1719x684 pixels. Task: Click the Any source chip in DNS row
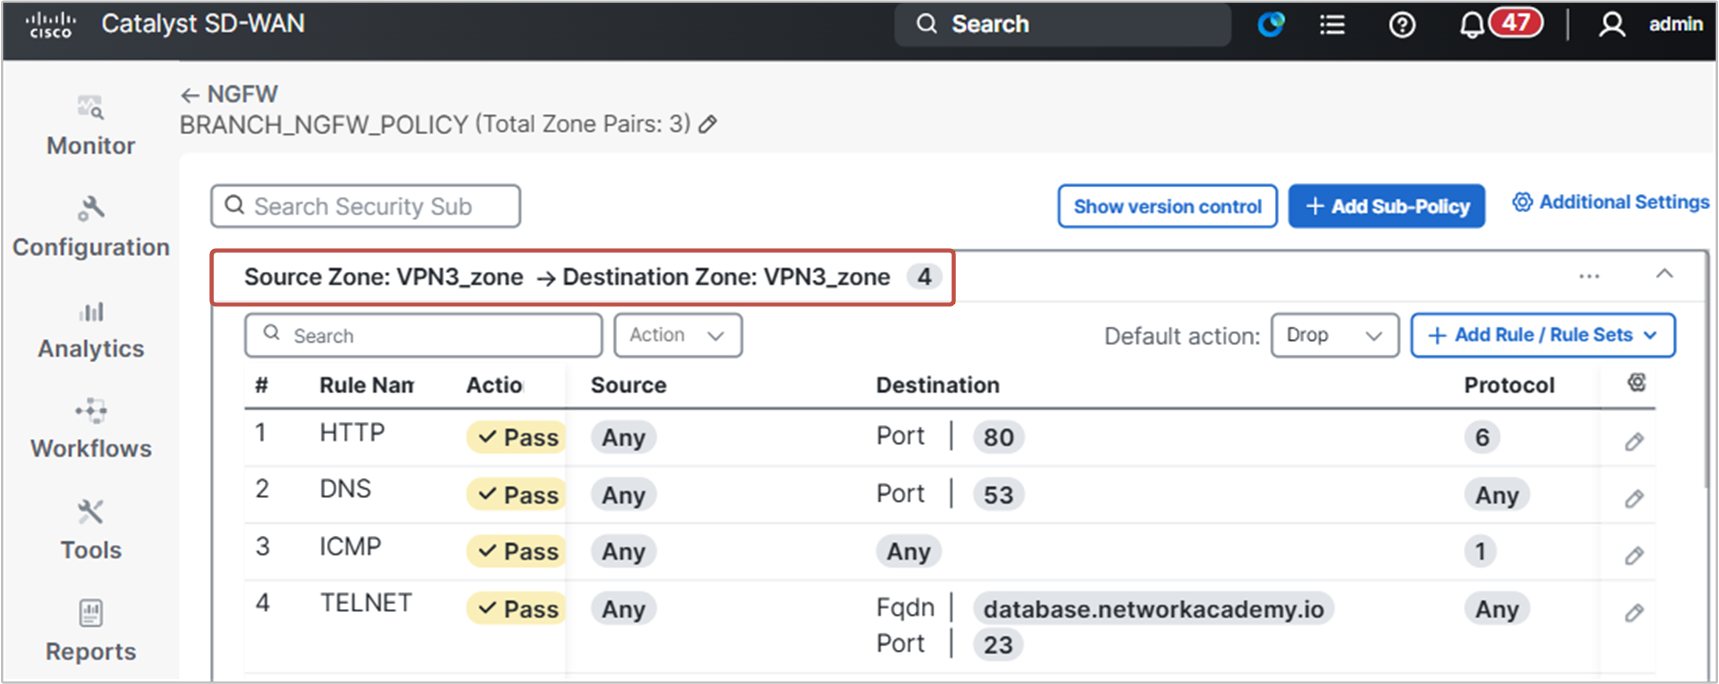click(623, 495)
